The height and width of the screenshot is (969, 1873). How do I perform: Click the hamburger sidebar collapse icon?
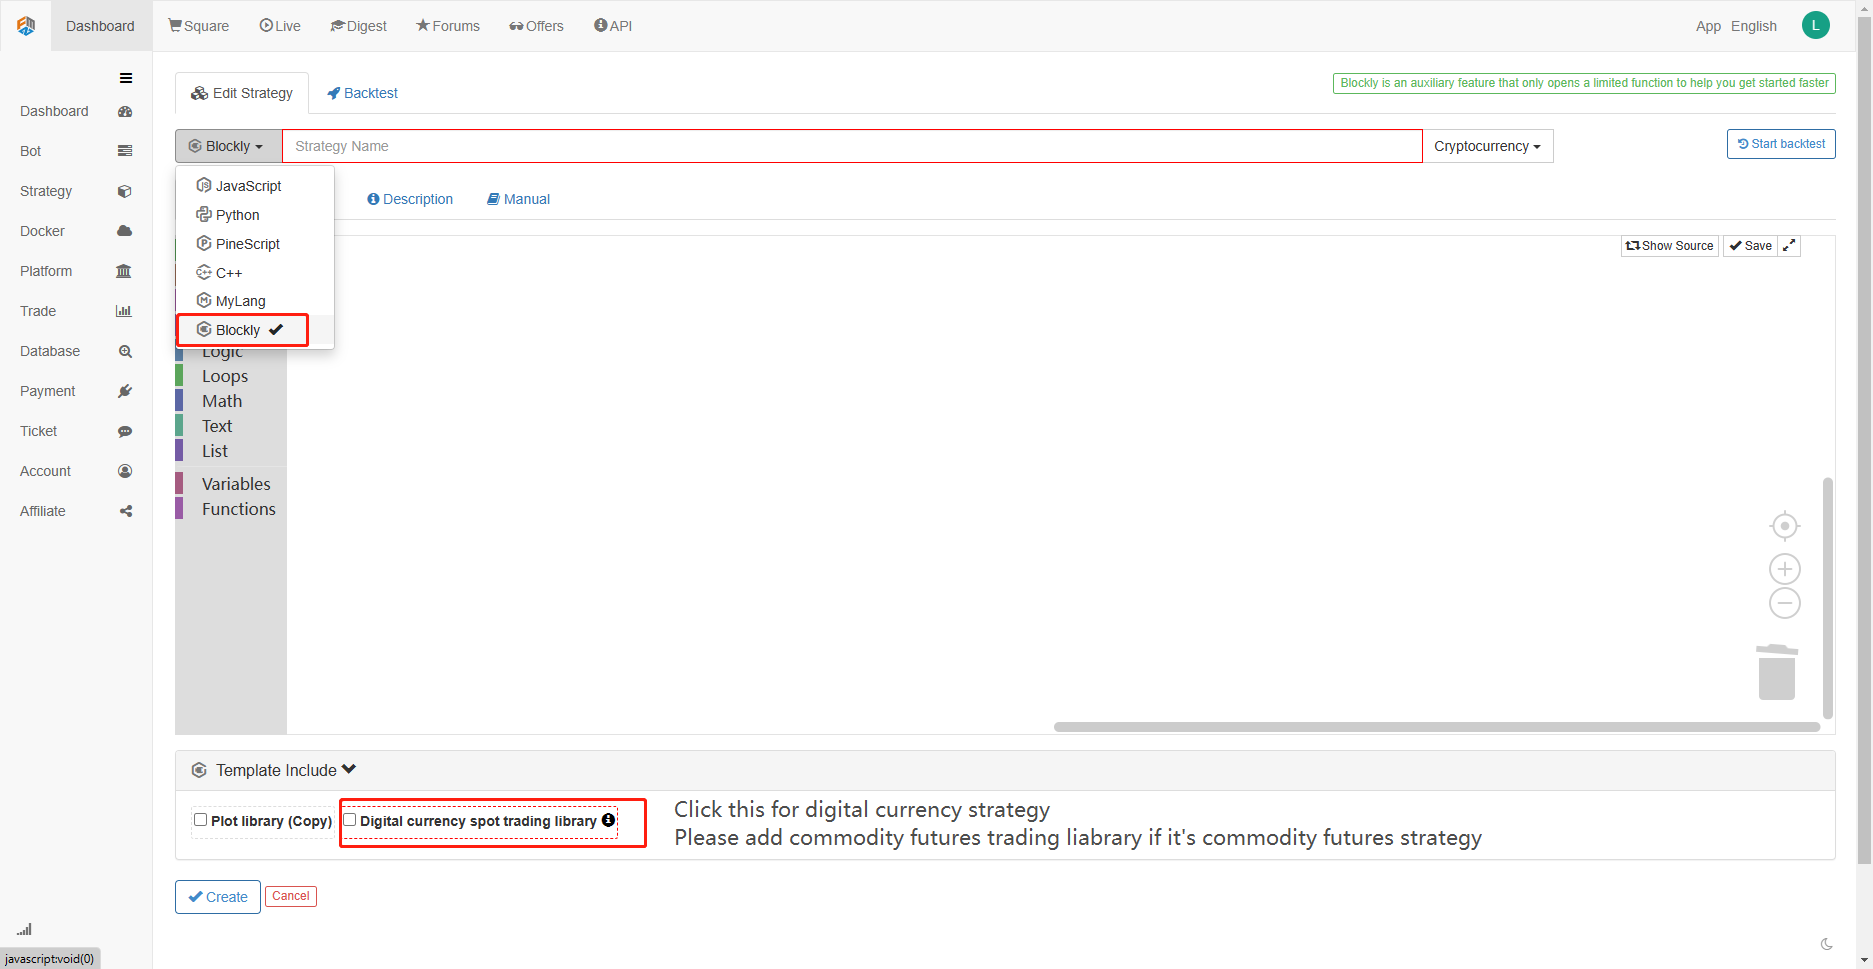coord(126,78)
